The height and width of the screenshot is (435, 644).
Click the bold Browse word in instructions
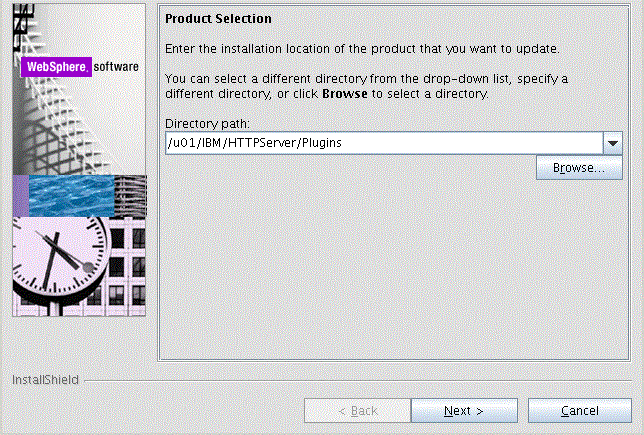[x=345, y=94]
